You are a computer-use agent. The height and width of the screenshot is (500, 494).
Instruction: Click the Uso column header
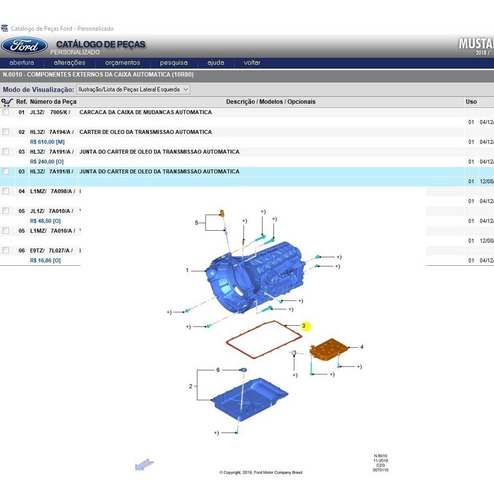pyautogui.click(x=471, y=102)
